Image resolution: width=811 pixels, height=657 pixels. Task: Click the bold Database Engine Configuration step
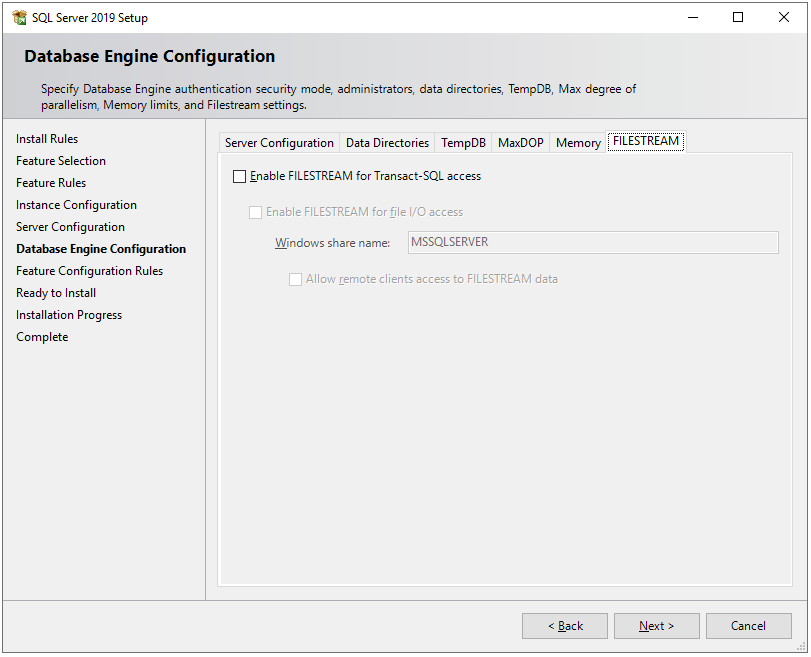[101, 249]
